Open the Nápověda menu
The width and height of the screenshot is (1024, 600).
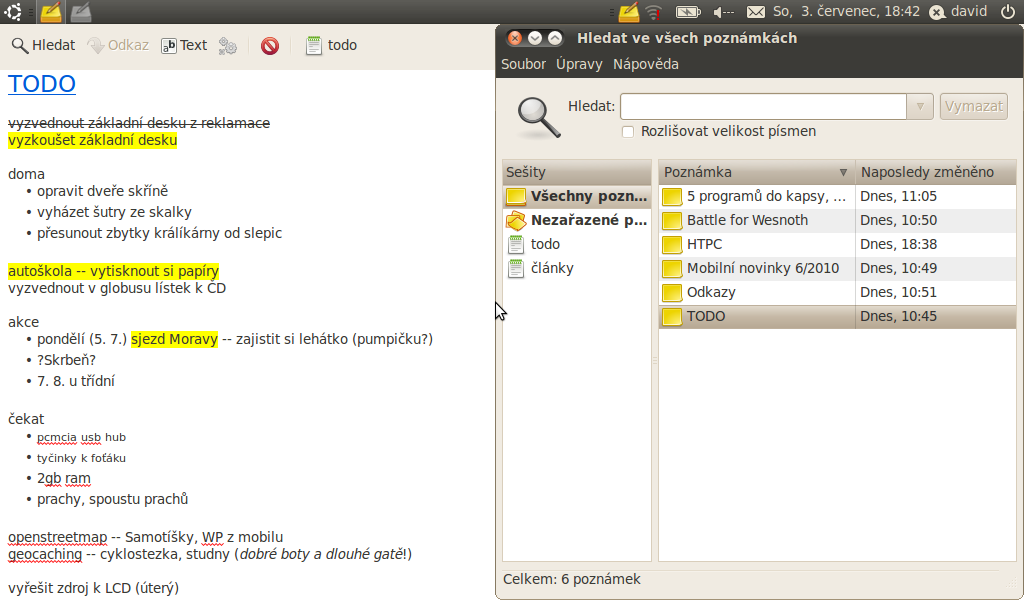tap(646, 64)
